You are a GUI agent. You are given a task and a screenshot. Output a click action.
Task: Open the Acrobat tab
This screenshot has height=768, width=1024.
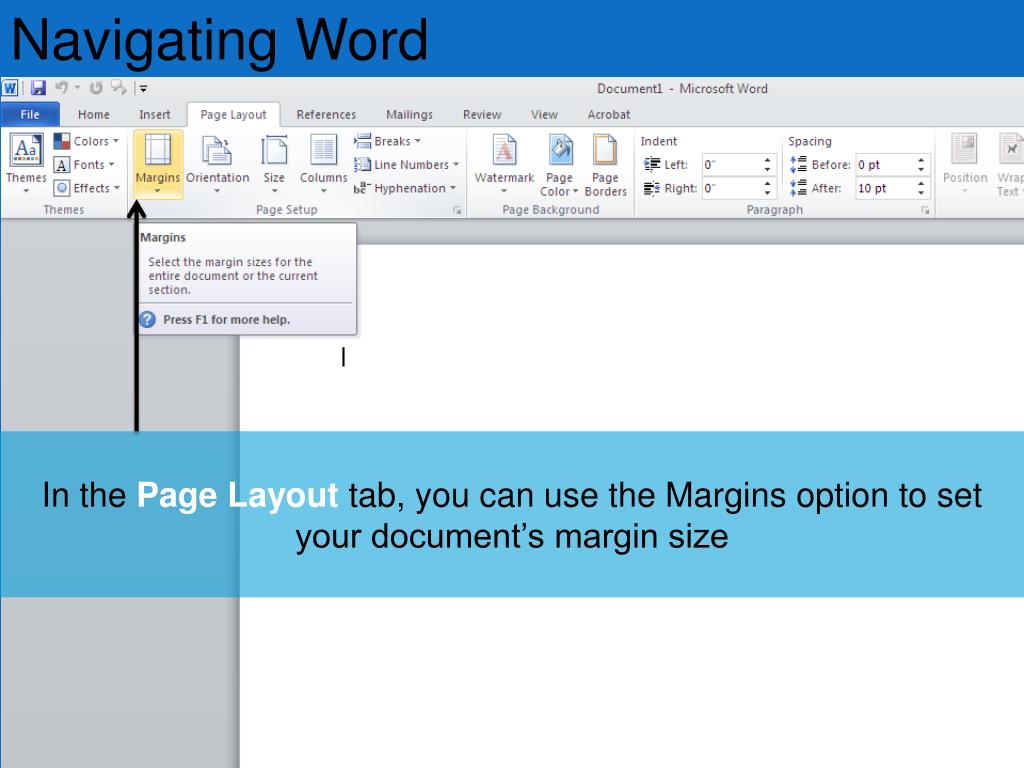[609, 114]
